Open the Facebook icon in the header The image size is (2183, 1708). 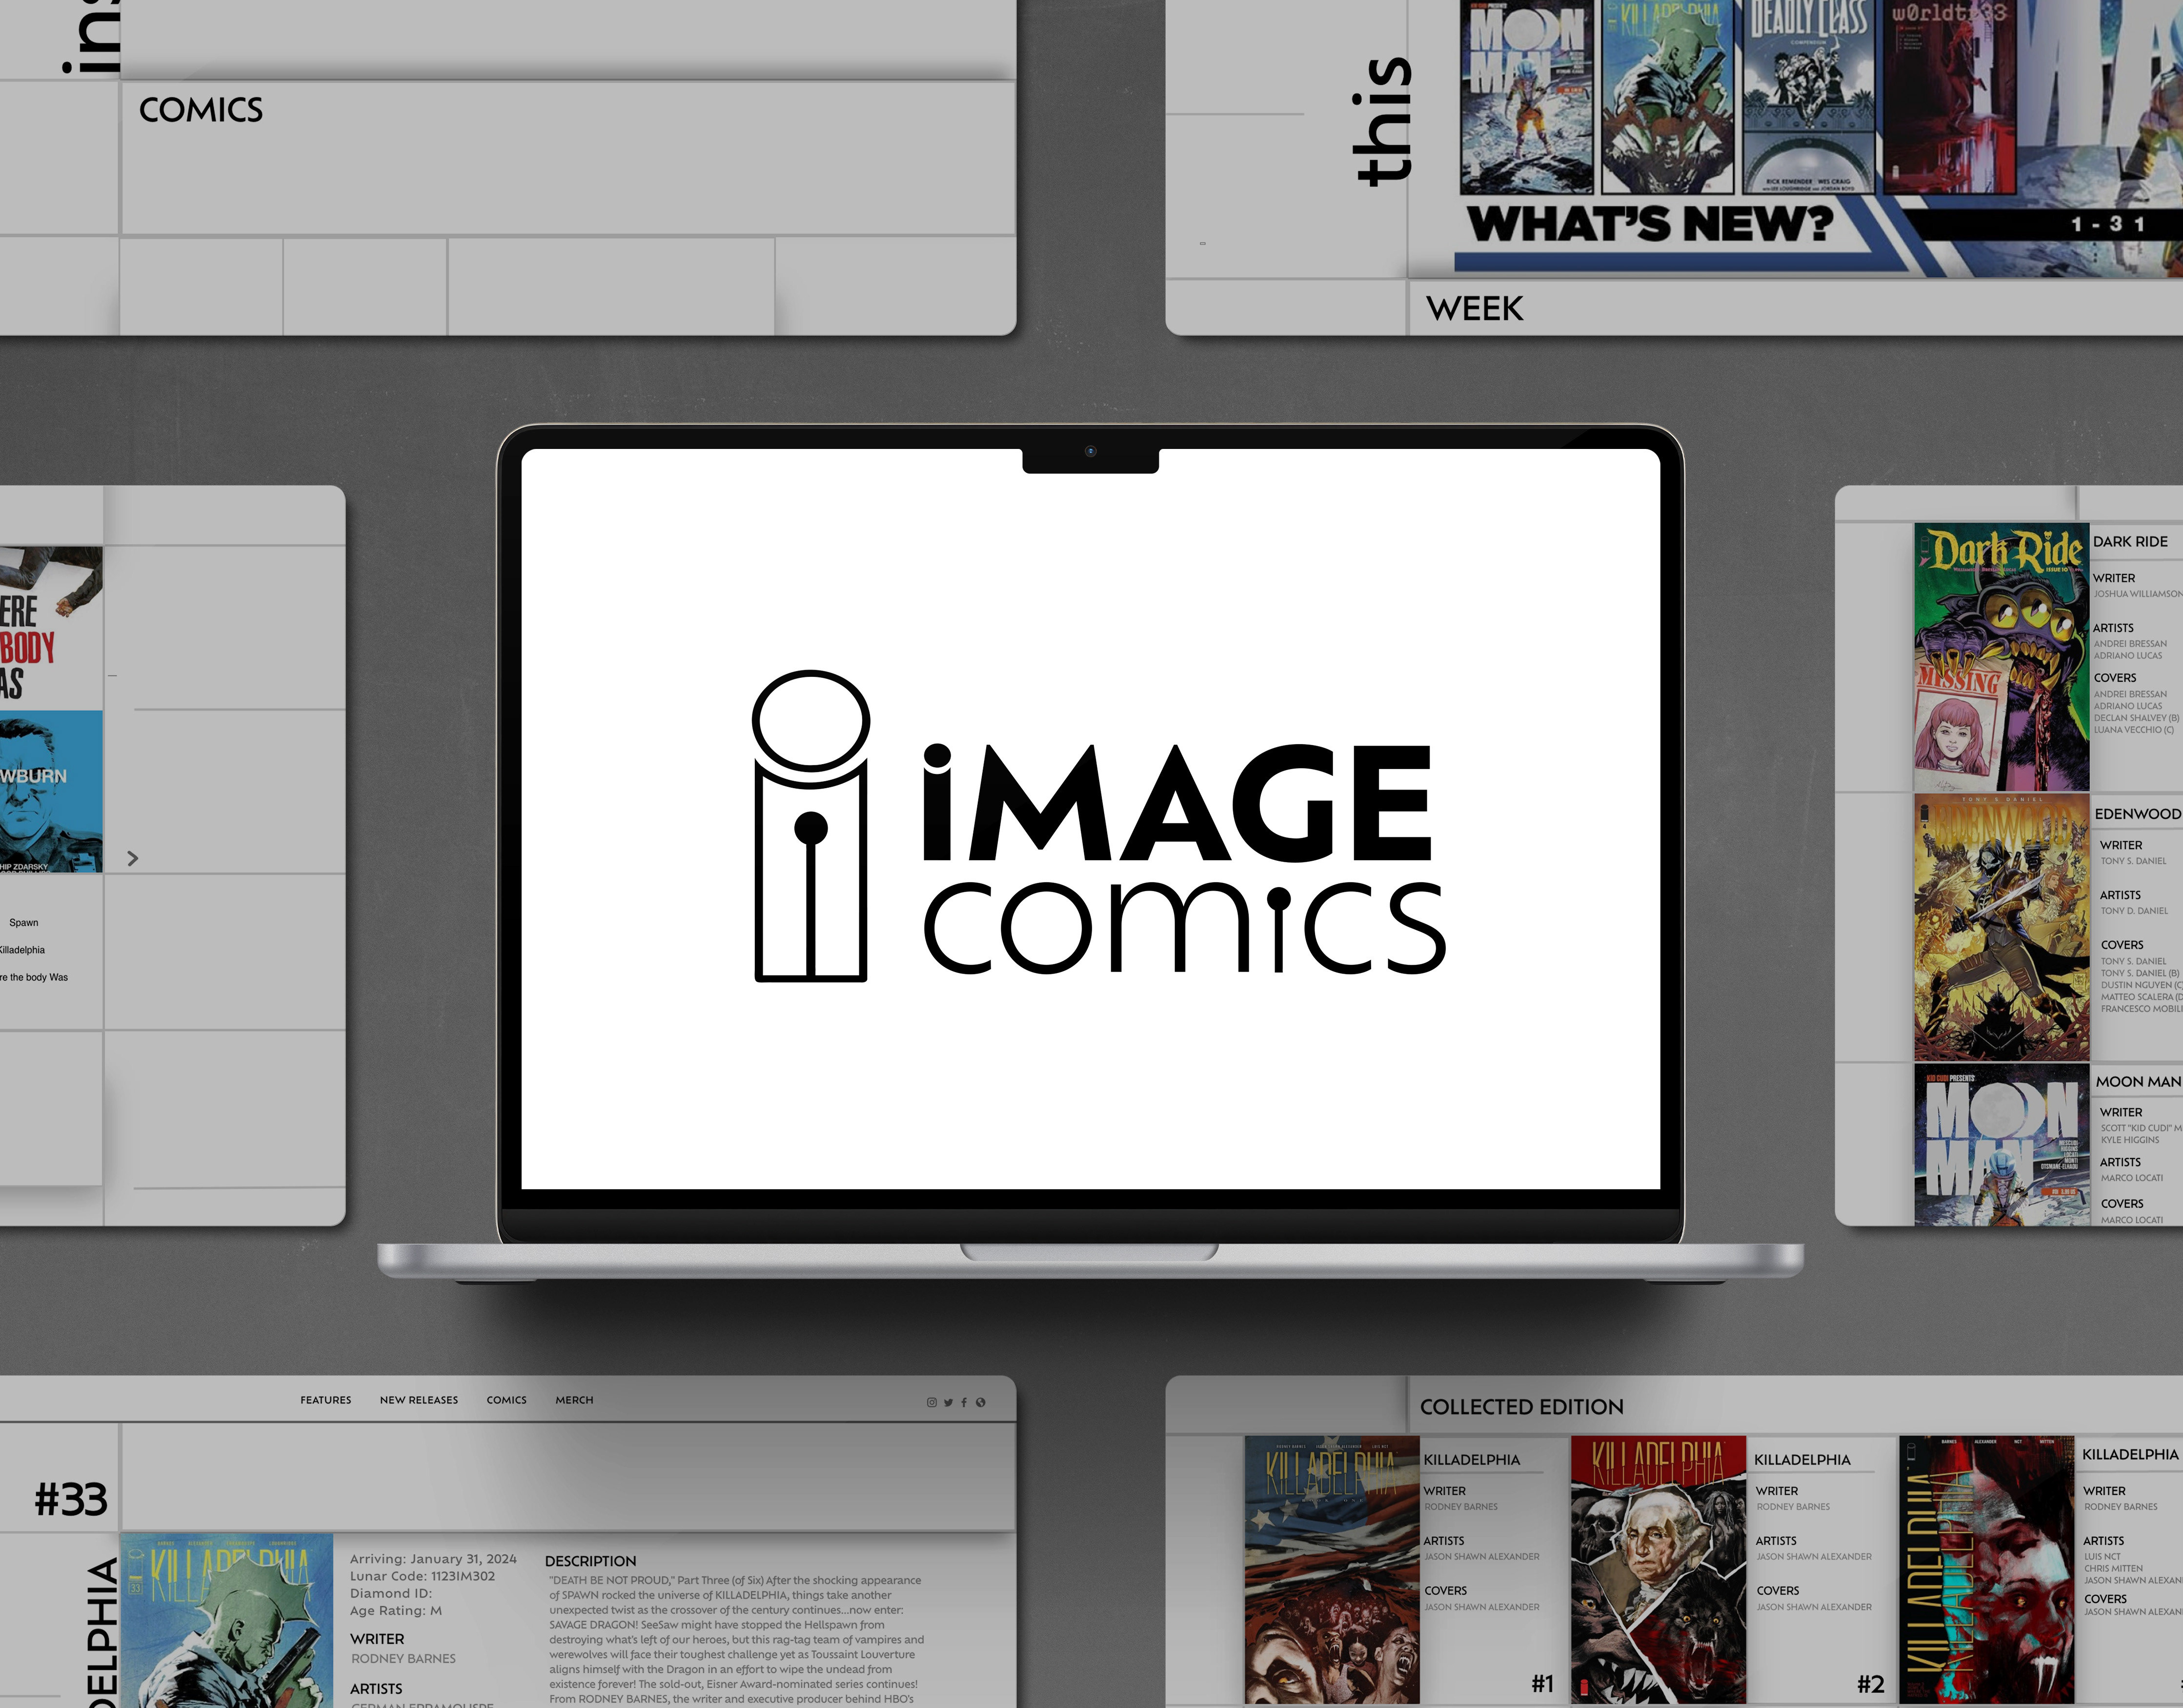[x=964, y=1402]
